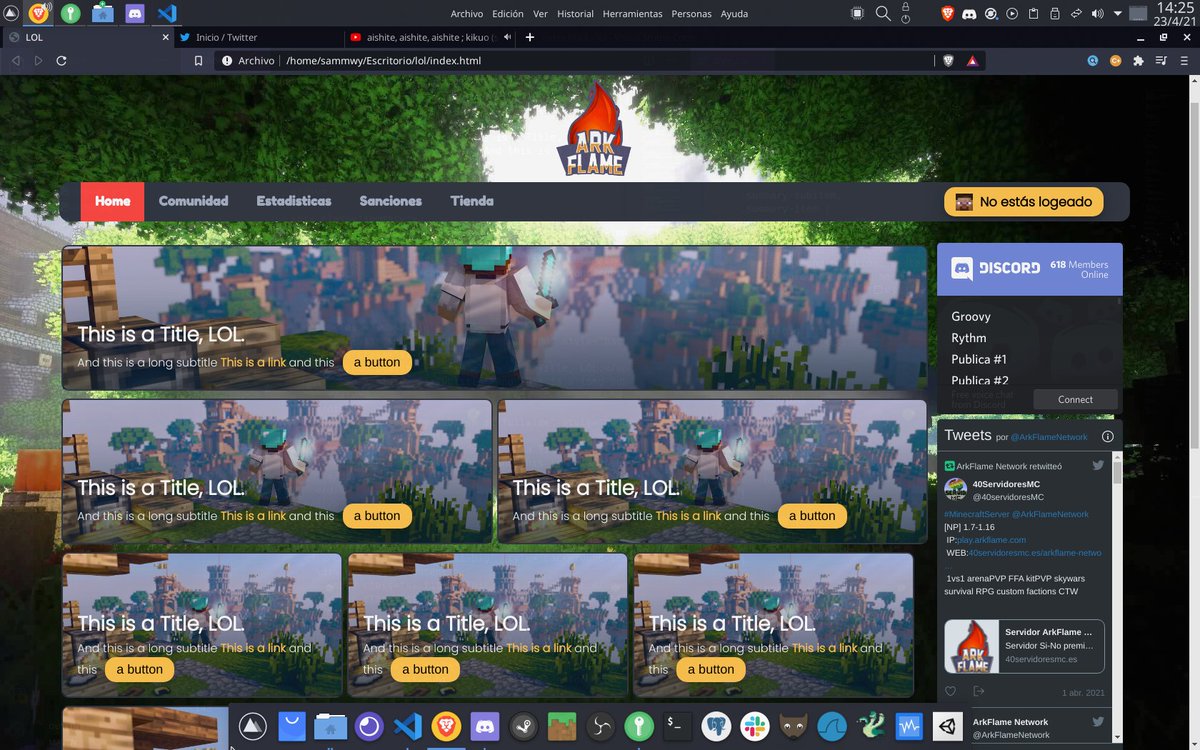Open the Archivo menu

467,14
